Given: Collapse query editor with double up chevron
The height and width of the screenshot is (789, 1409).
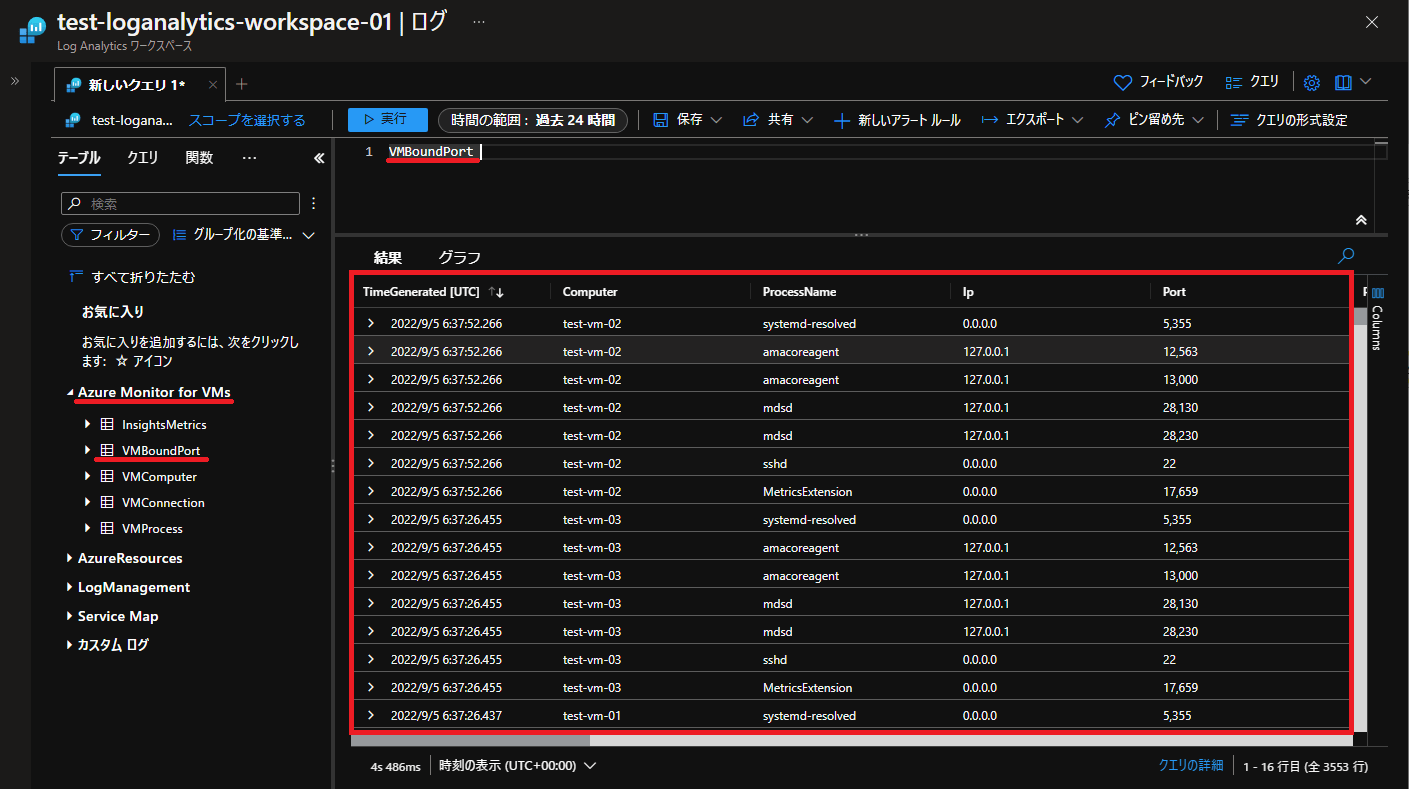Looking at the screenshot, I should pyautogui.click(x=1360, y=219).
